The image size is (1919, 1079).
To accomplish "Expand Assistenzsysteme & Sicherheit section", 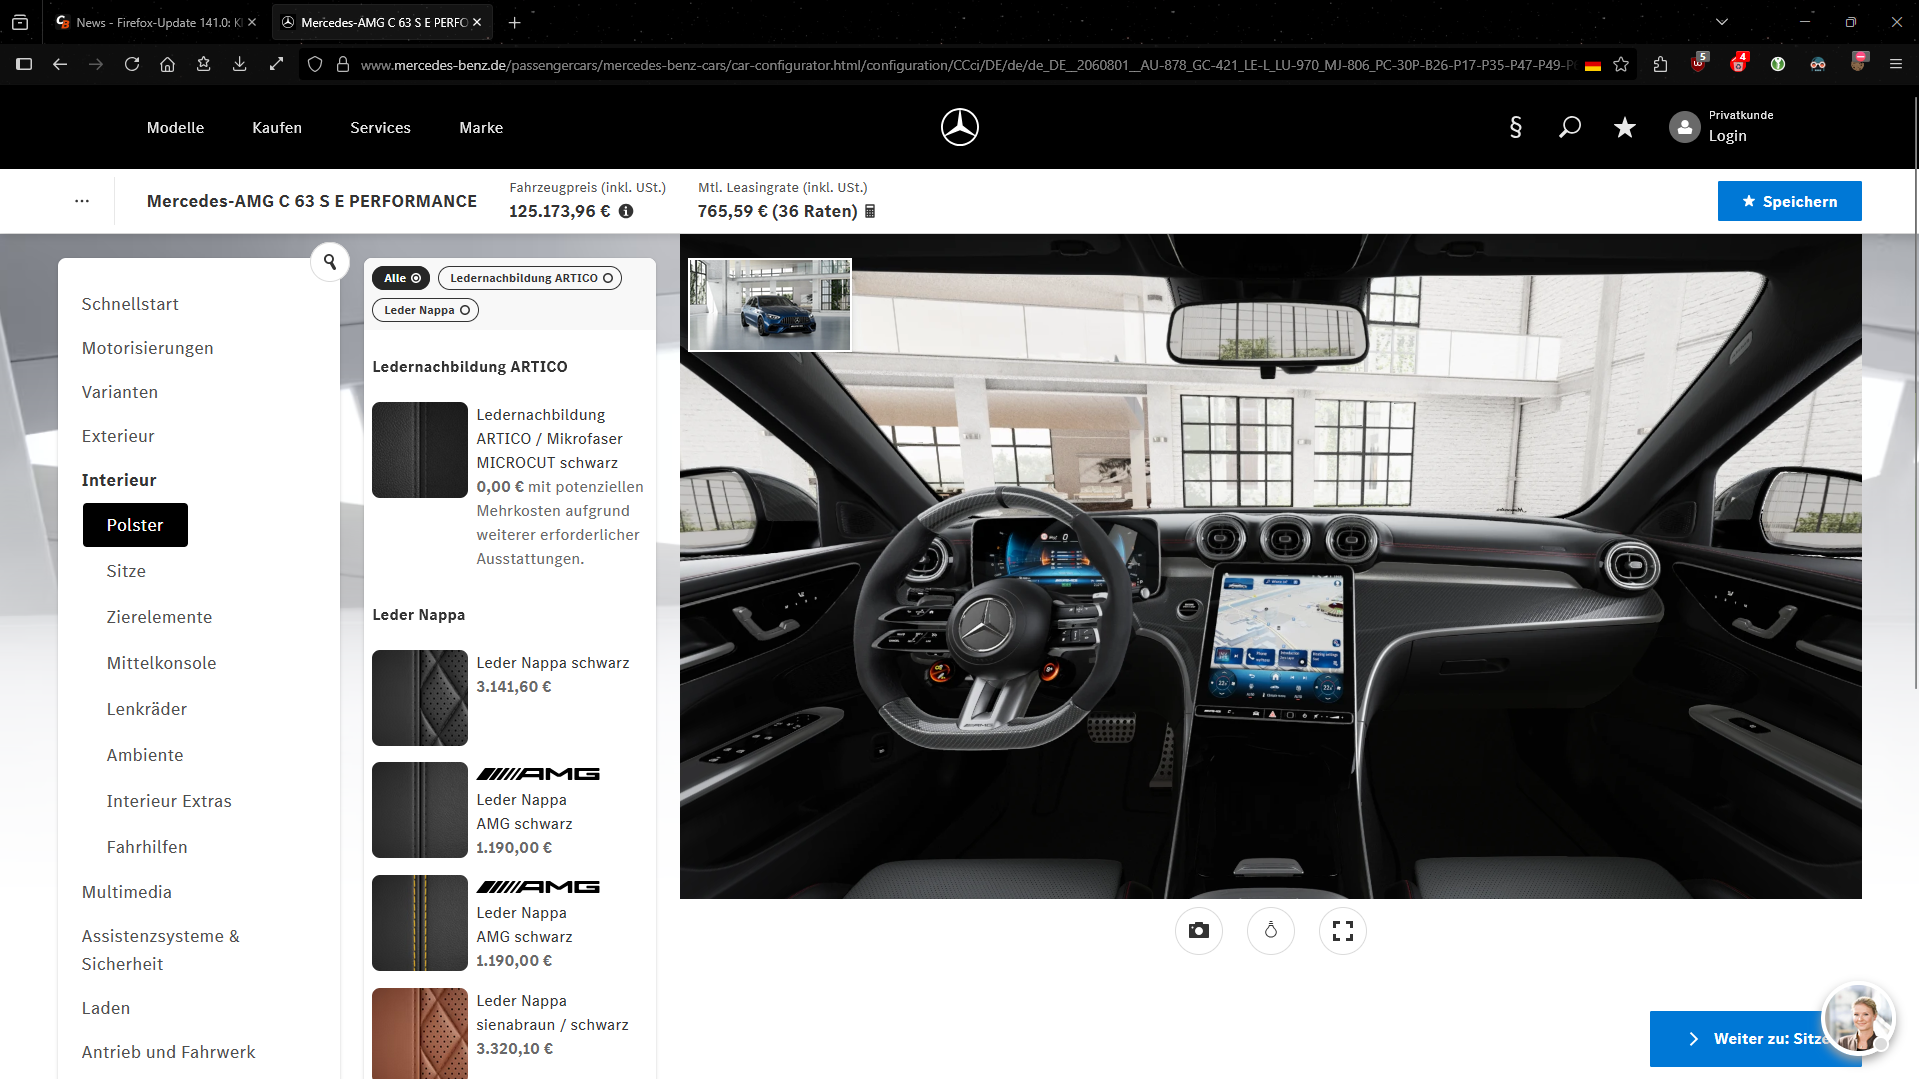I will [161, 950].
